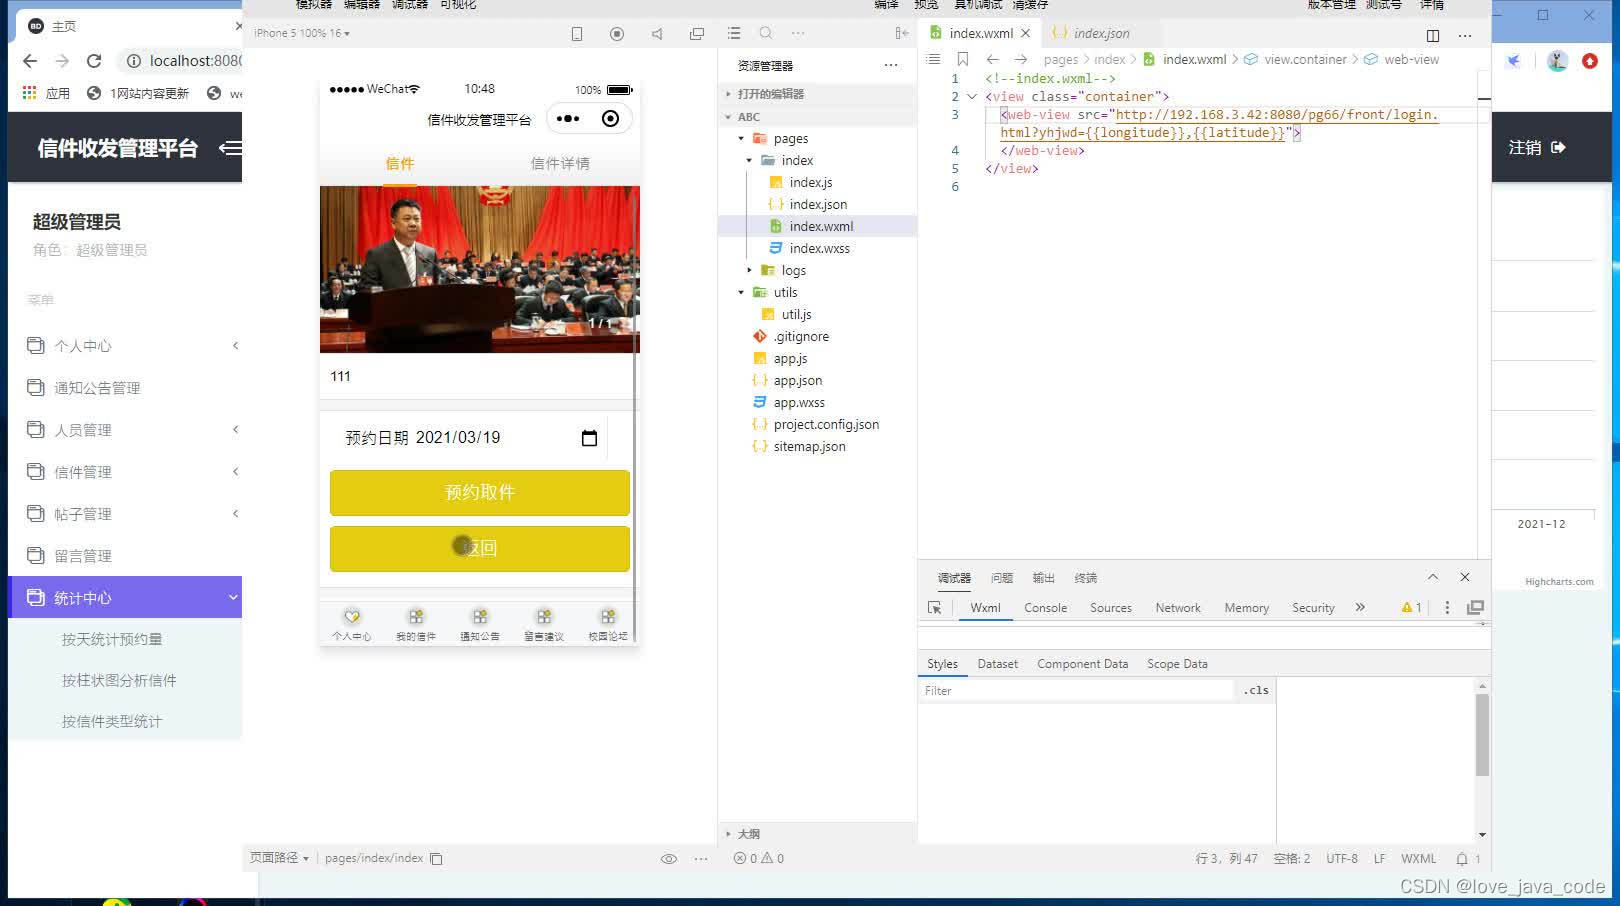1620x906 pixels.
Task: Split the editor view
Action: click(x=1433, y=35)
